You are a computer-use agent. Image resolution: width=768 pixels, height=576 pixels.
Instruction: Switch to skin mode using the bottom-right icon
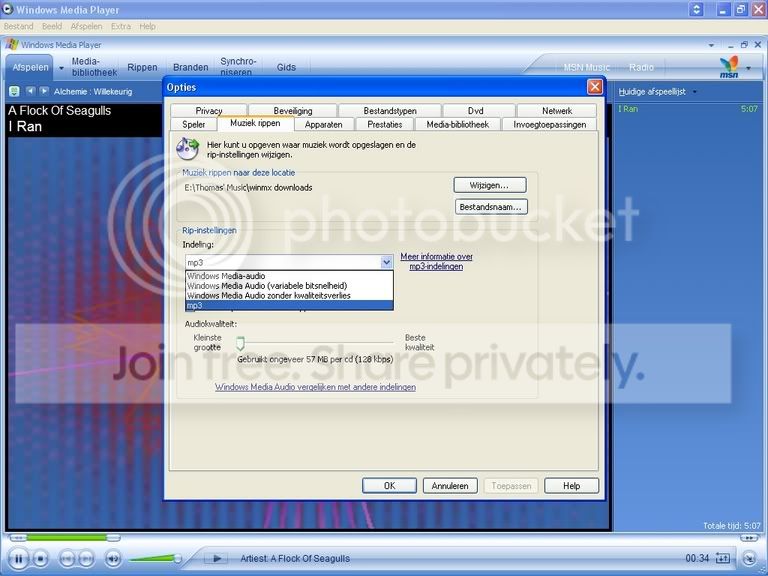click(x=749, y=558)
